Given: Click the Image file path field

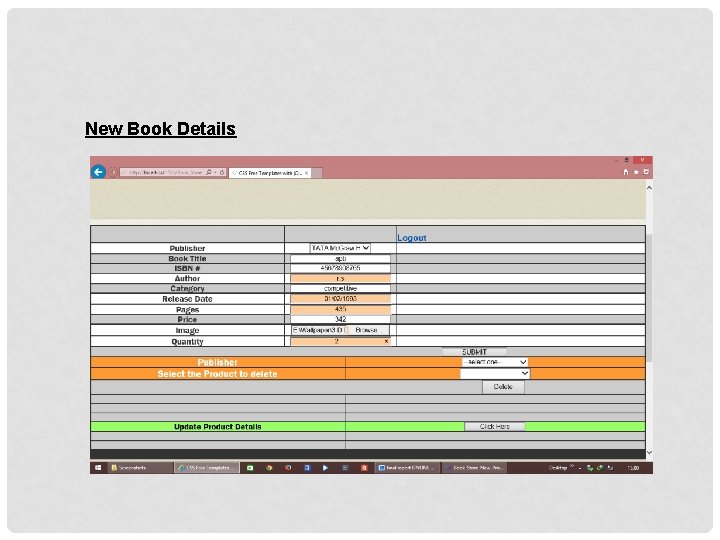Looking at the screenshot, I should pyautogui.click(x=318, y=330).
